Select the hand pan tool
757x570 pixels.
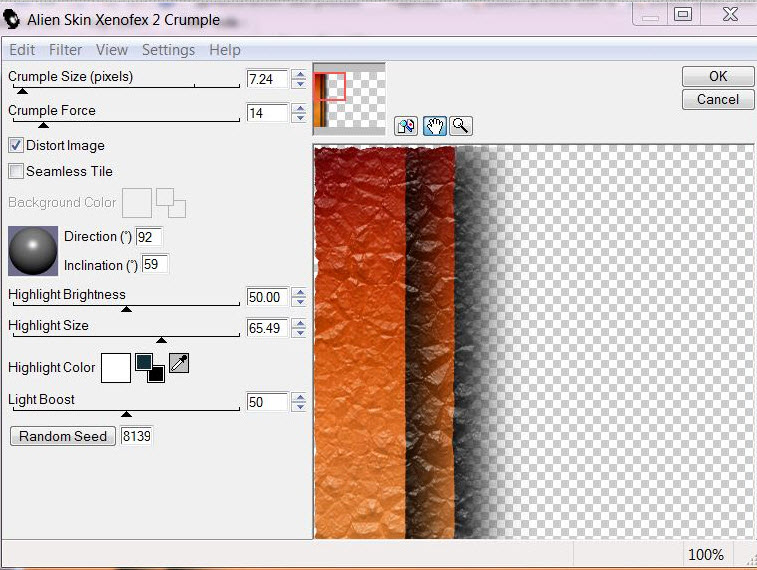(435, 126)
